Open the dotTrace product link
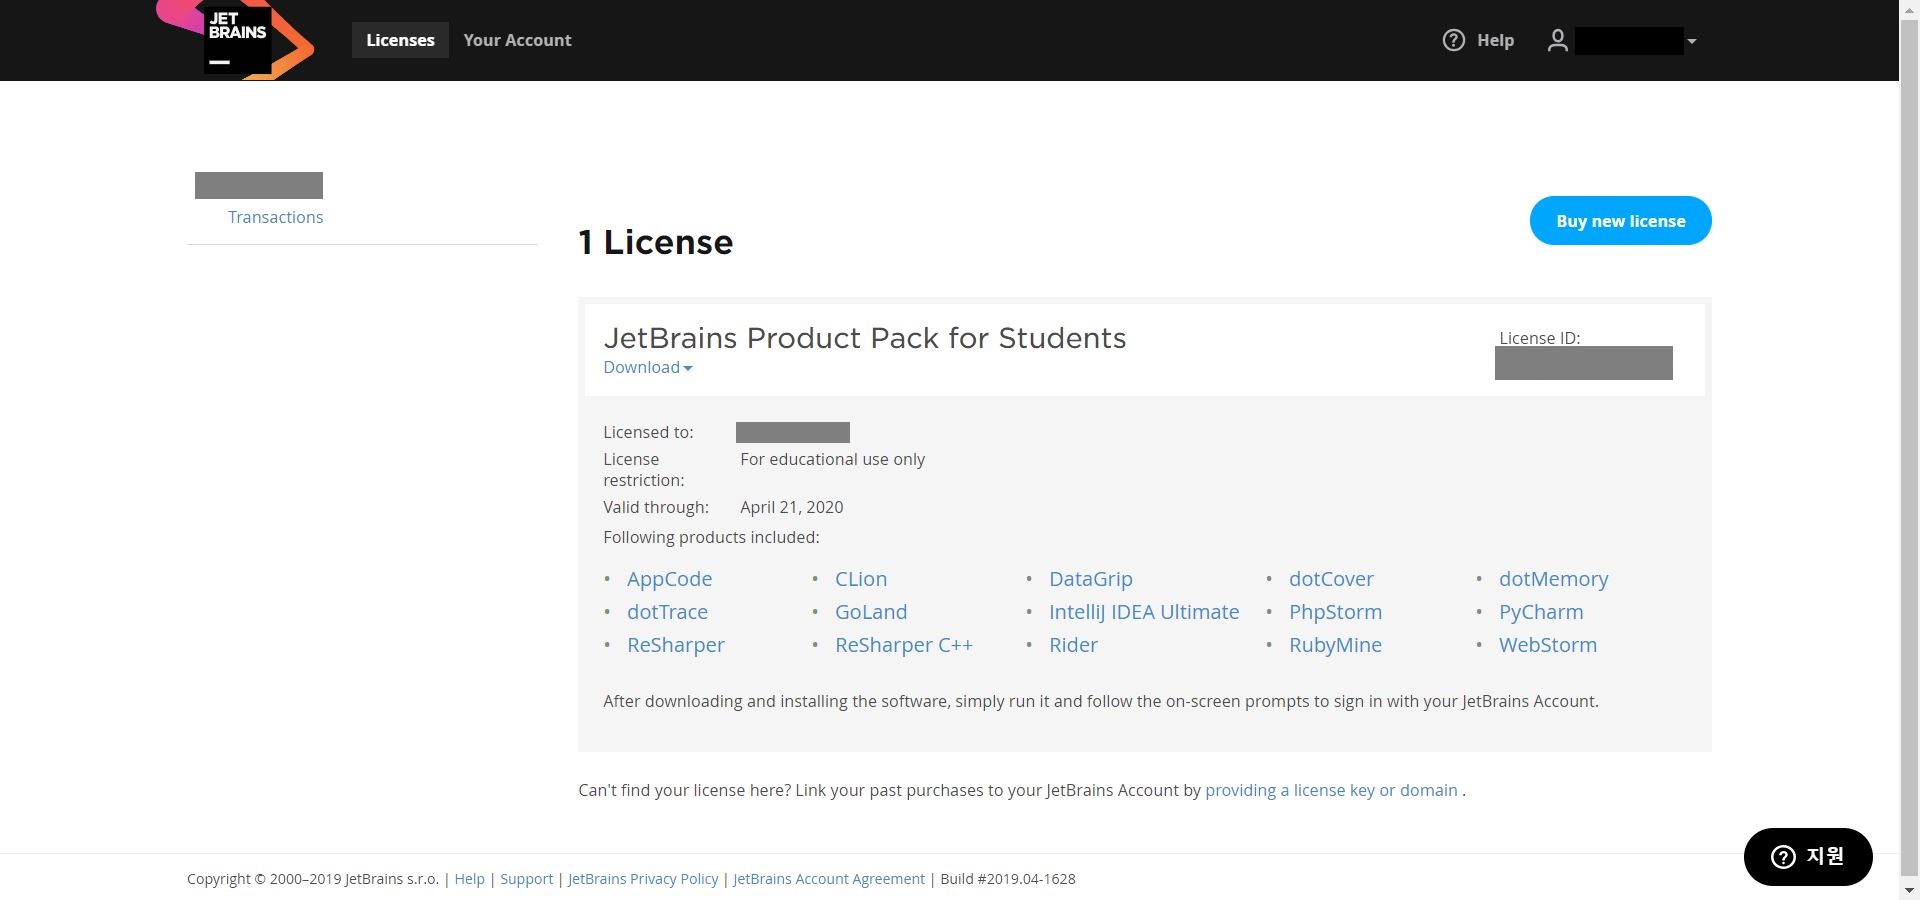The height and width of the screenshot is (900, 1920). coord(667,612)
